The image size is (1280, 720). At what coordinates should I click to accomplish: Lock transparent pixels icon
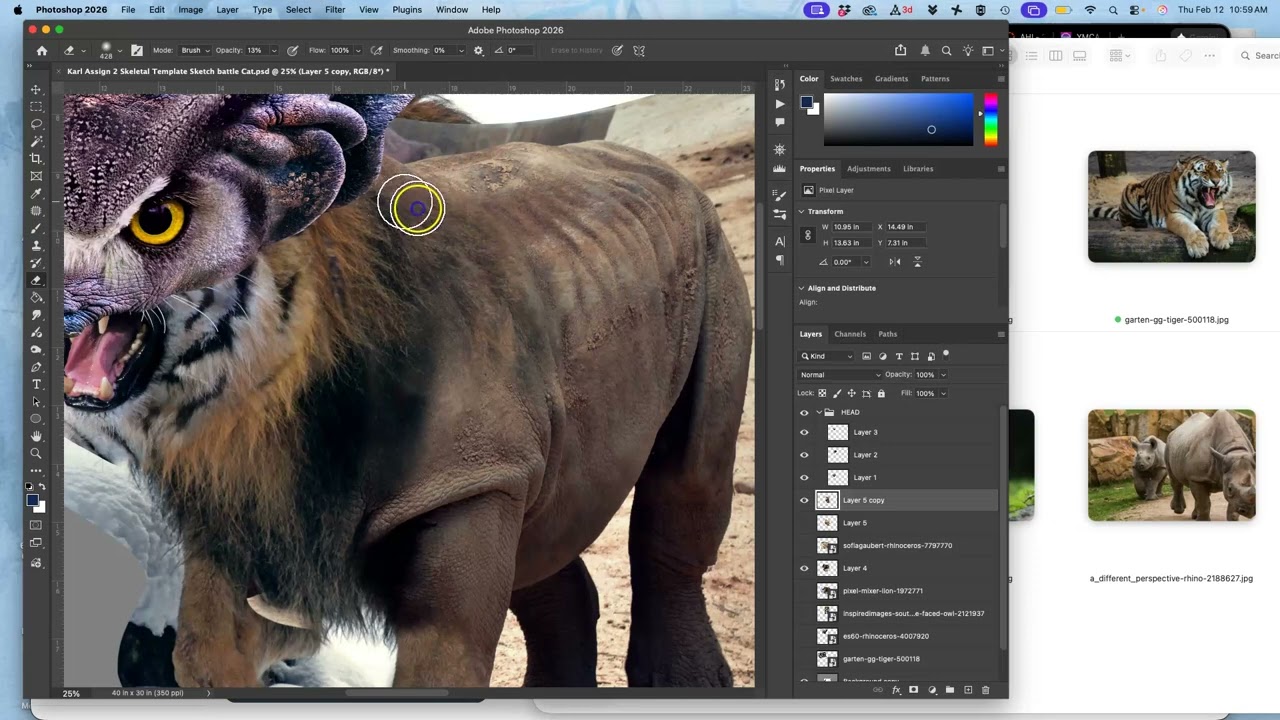tap(822, 393)
